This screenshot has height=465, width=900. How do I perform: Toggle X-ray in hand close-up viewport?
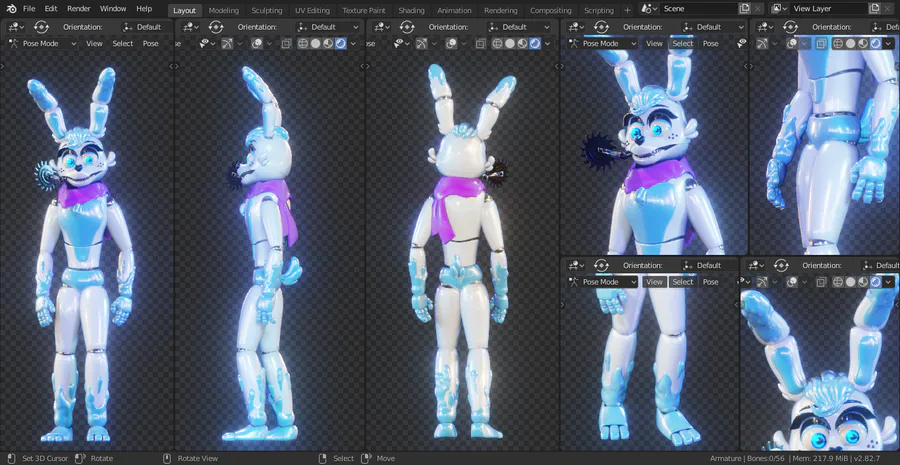pos(822,44)
